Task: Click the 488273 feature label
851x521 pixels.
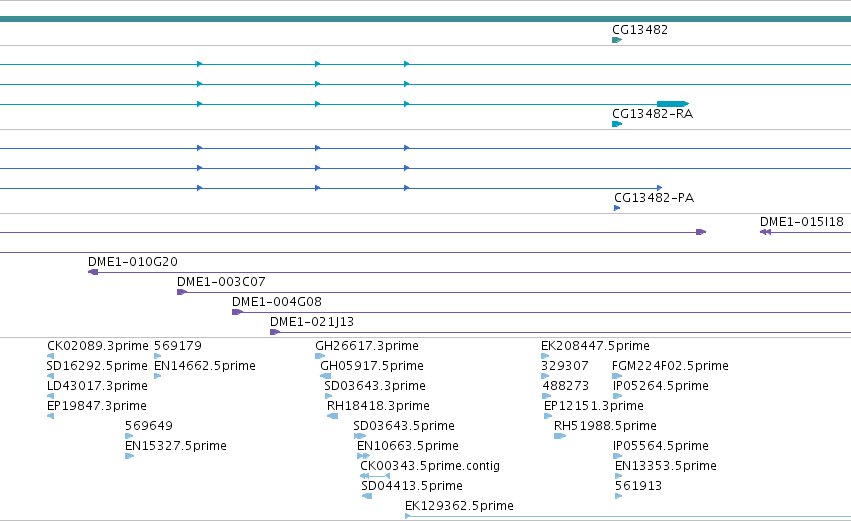Action: [x=566, y=386]
